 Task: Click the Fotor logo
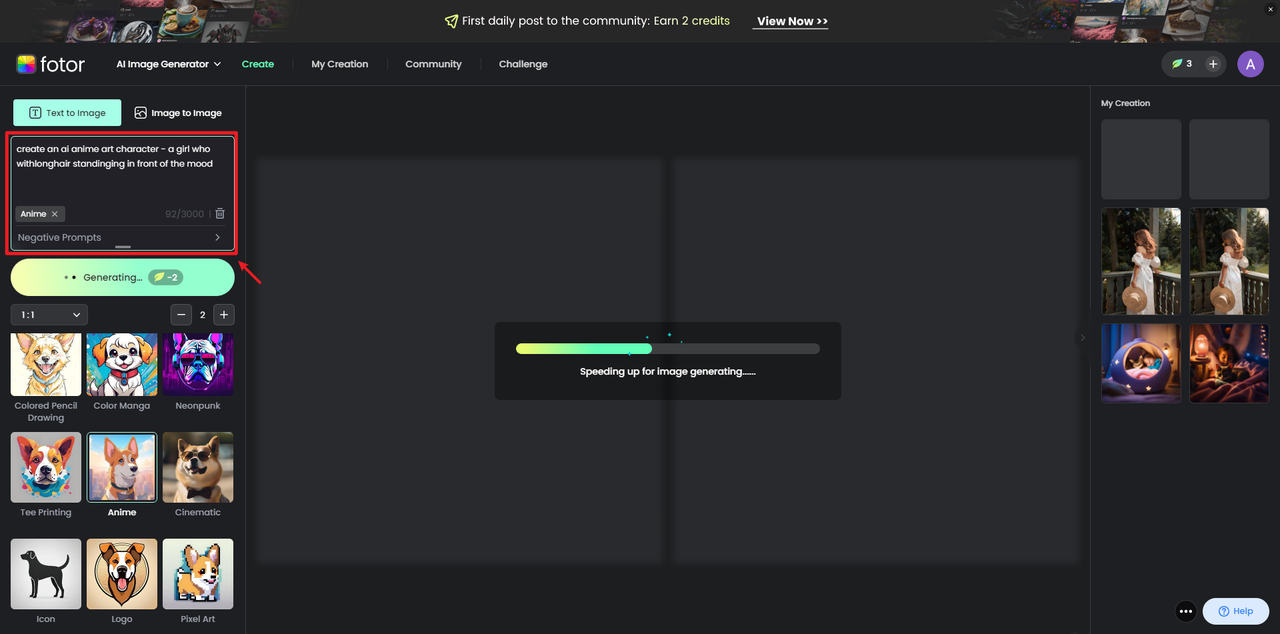51,64
